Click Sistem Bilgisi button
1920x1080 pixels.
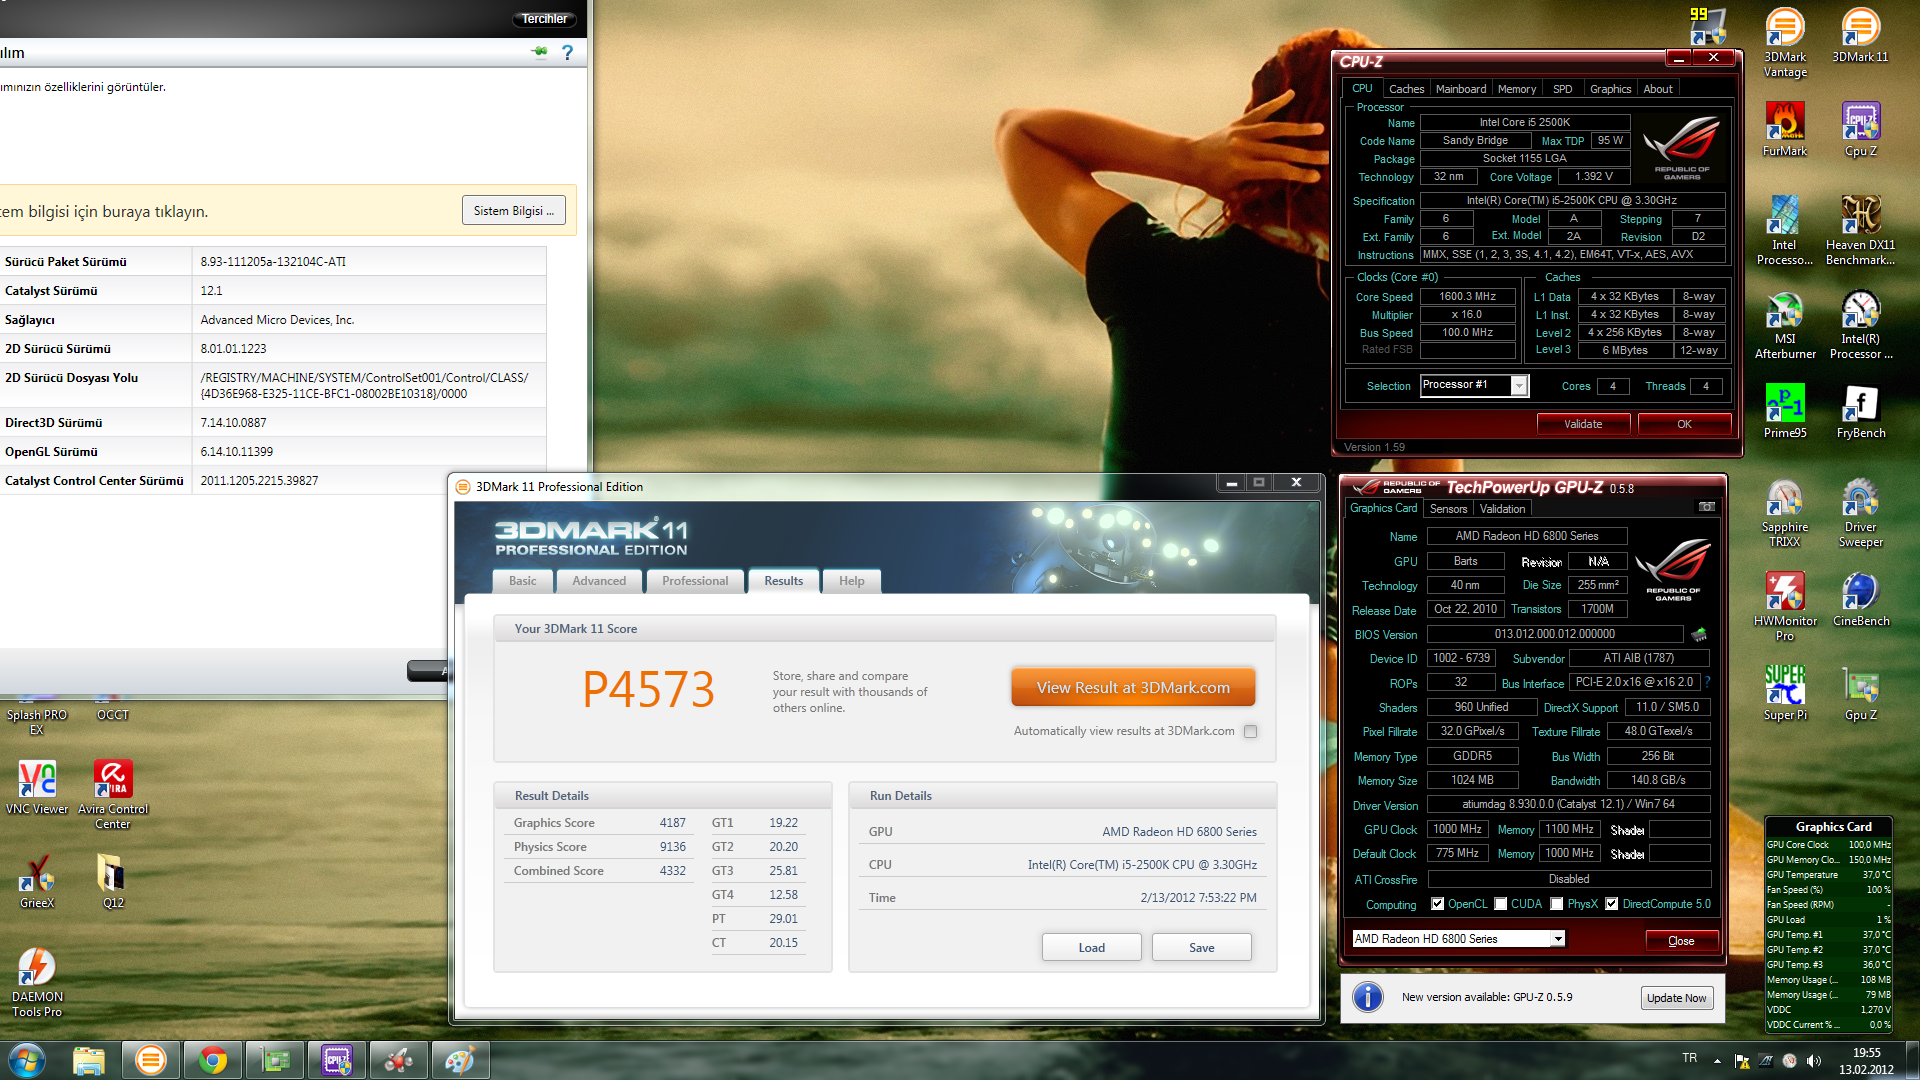513,211
